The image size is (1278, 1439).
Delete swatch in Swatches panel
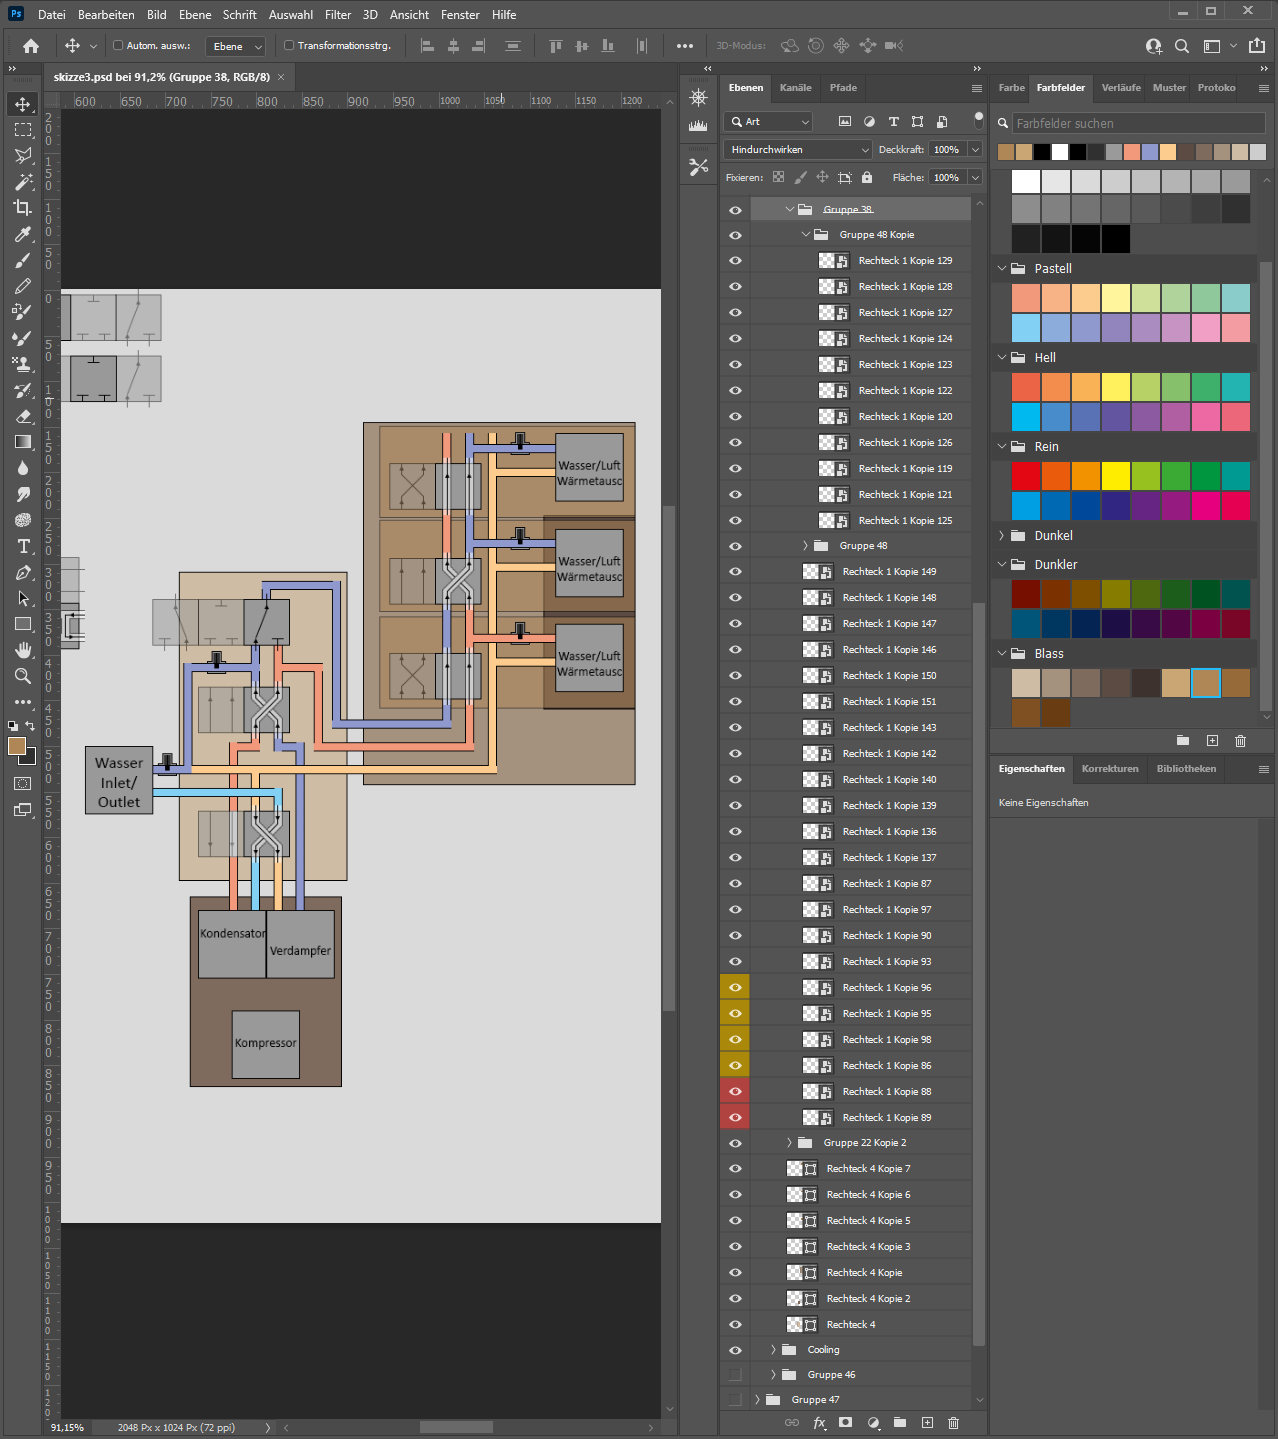pos(1240,741)
